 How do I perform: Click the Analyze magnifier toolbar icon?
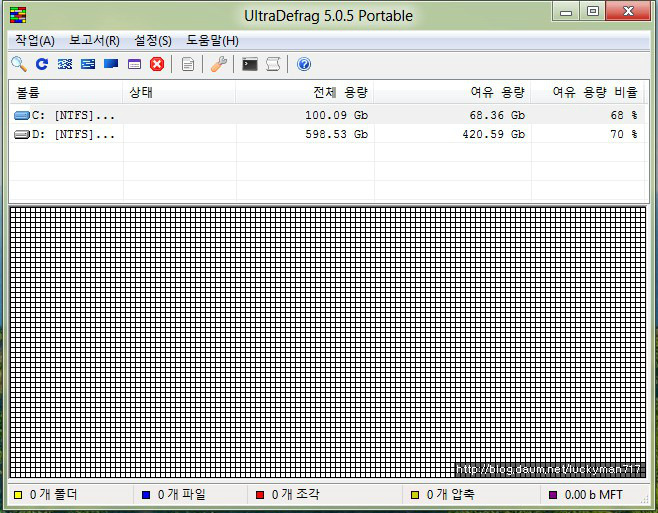coord(19,64)
